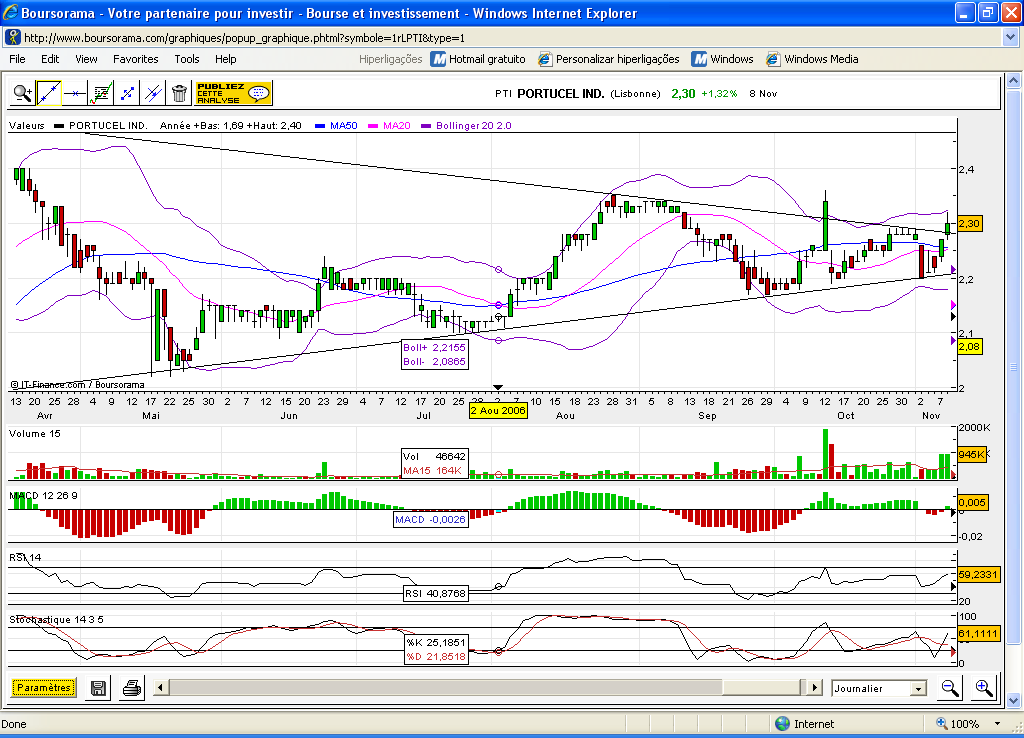Click the MACD 12 26 9 panel title
The image size is (1024, 738).
(x=43, y=496)
